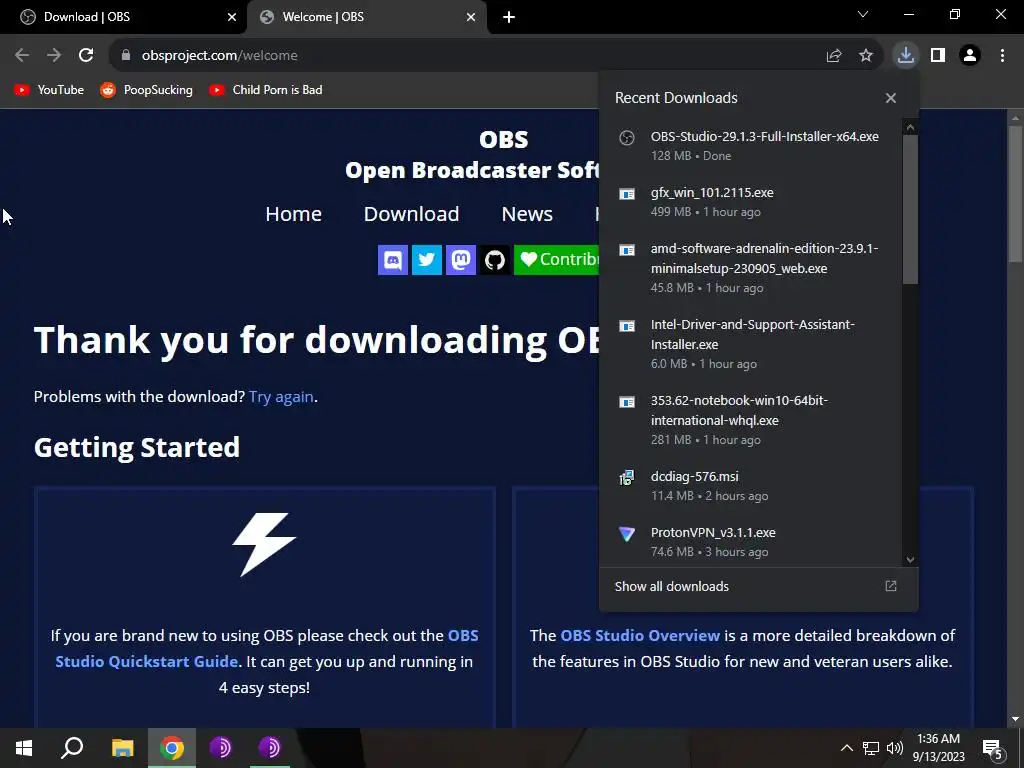Open the notification center icon
Viewport: 1024px width, 768px height.
point(993,748)
